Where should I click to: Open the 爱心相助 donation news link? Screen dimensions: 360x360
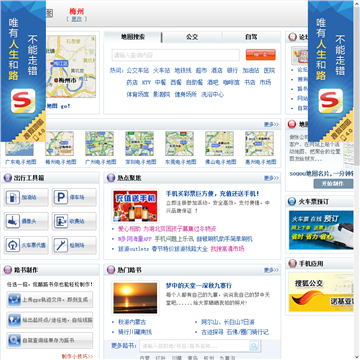pos(167,229)
